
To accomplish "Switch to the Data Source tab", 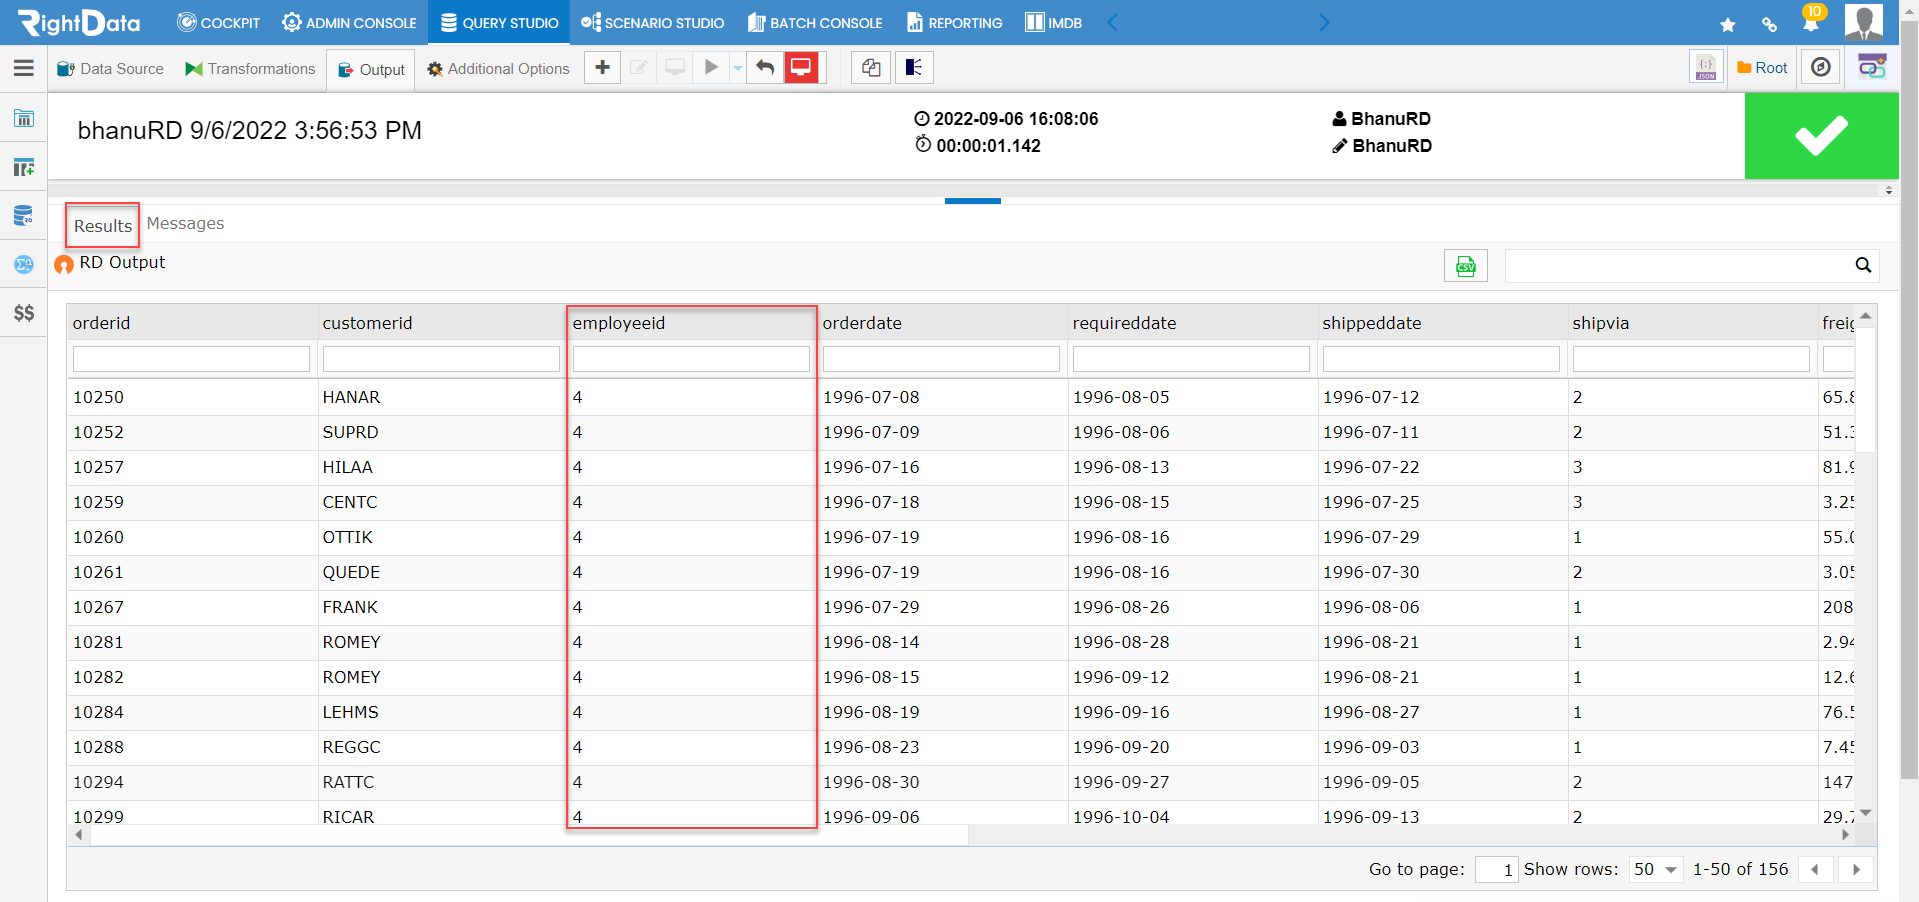I will click(110, 69).
